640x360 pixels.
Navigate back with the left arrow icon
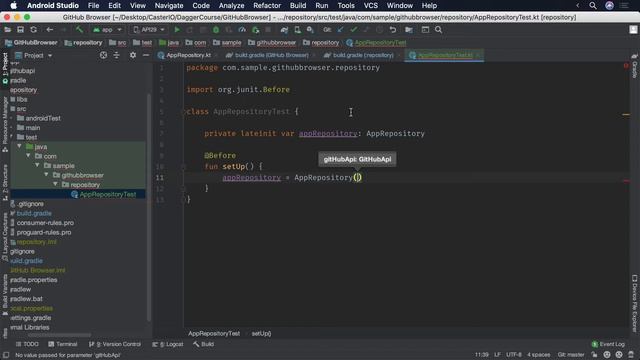click(x=49, y=30)
